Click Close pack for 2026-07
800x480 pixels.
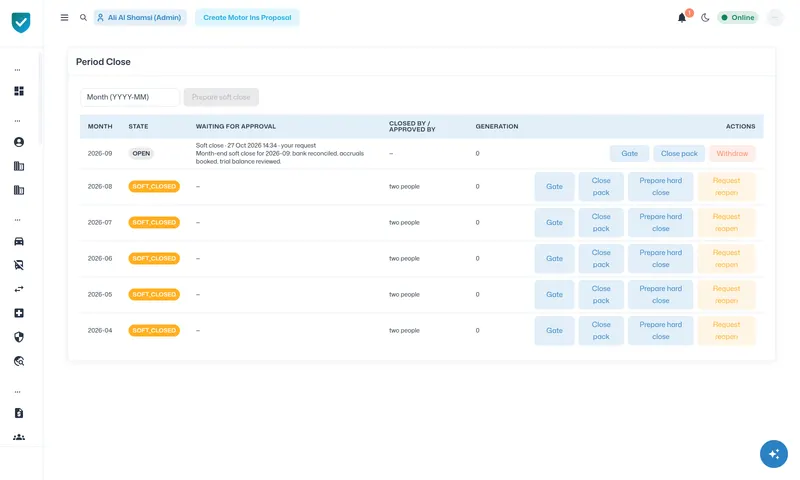(x=601, y=222)
